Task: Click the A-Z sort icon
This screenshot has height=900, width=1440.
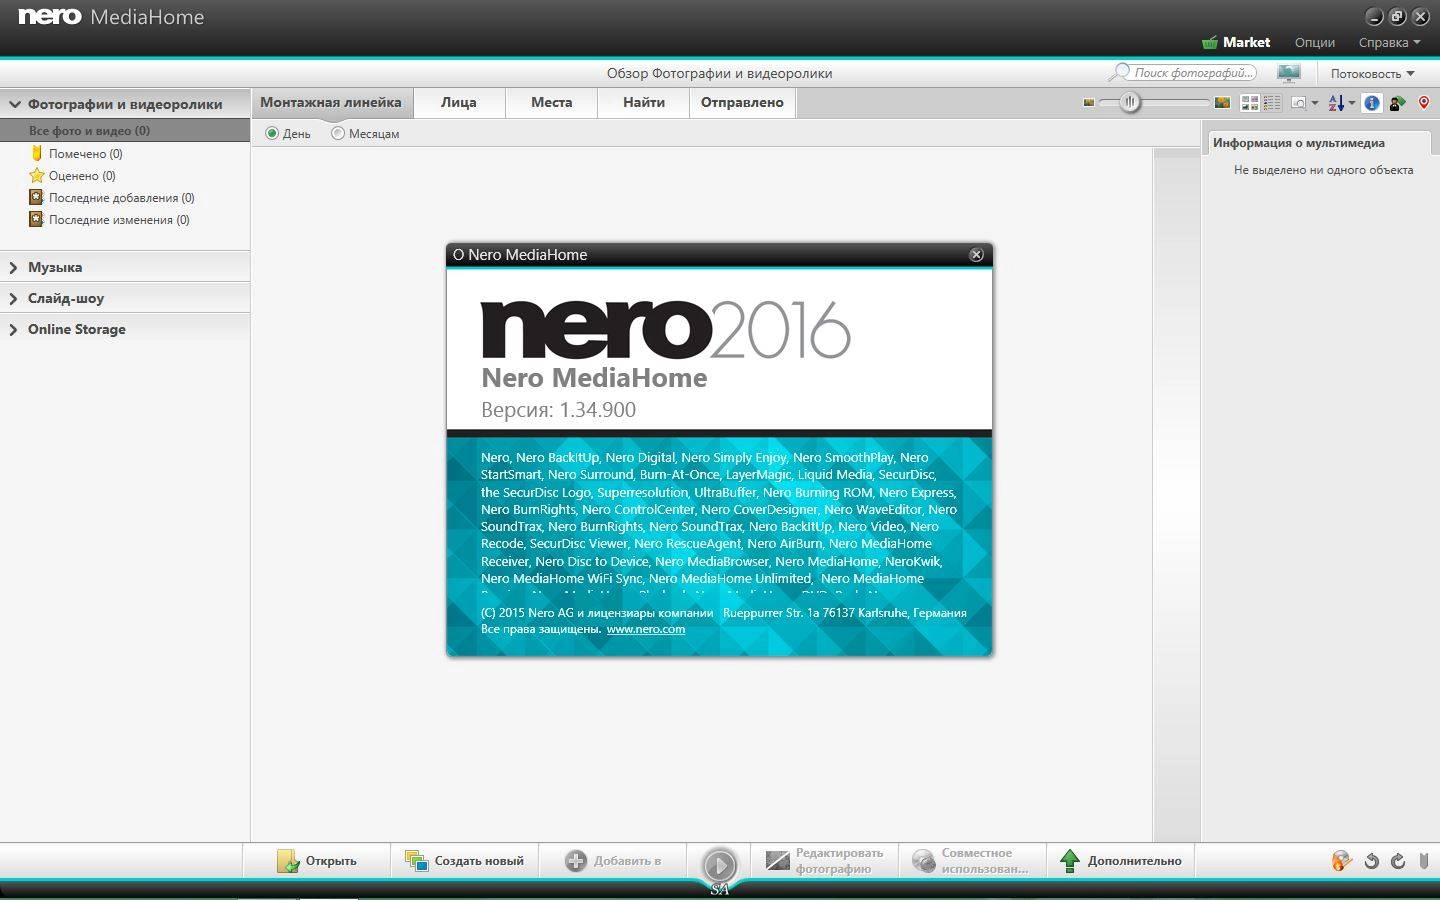Action: [x=1337, y=102]
